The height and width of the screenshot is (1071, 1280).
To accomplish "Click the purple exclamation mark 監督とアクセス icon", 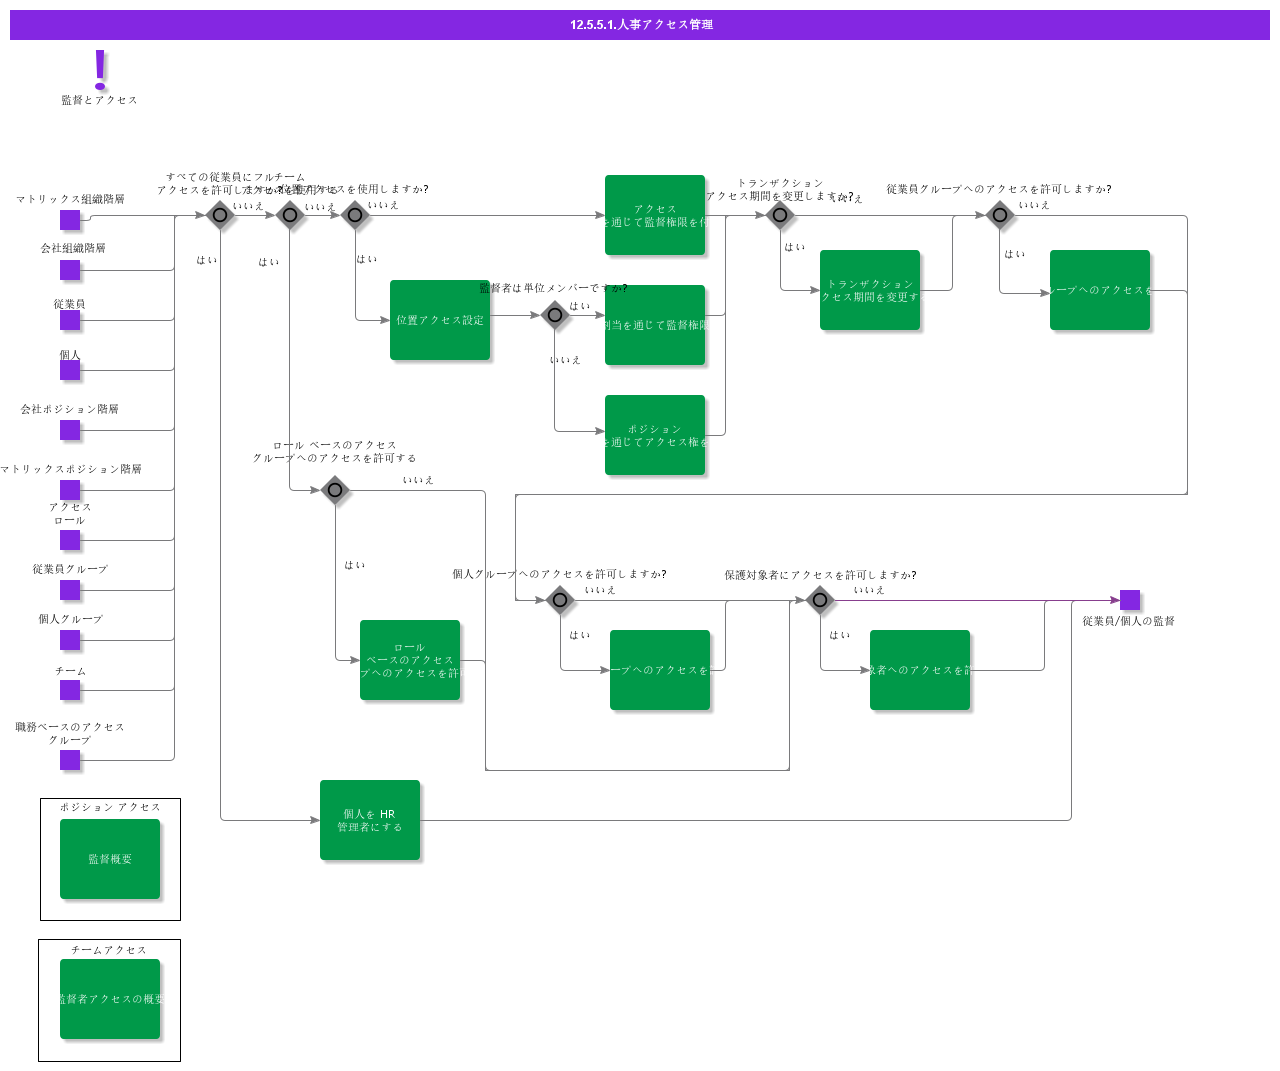I will pyautogui.click(x=100, y=70).
